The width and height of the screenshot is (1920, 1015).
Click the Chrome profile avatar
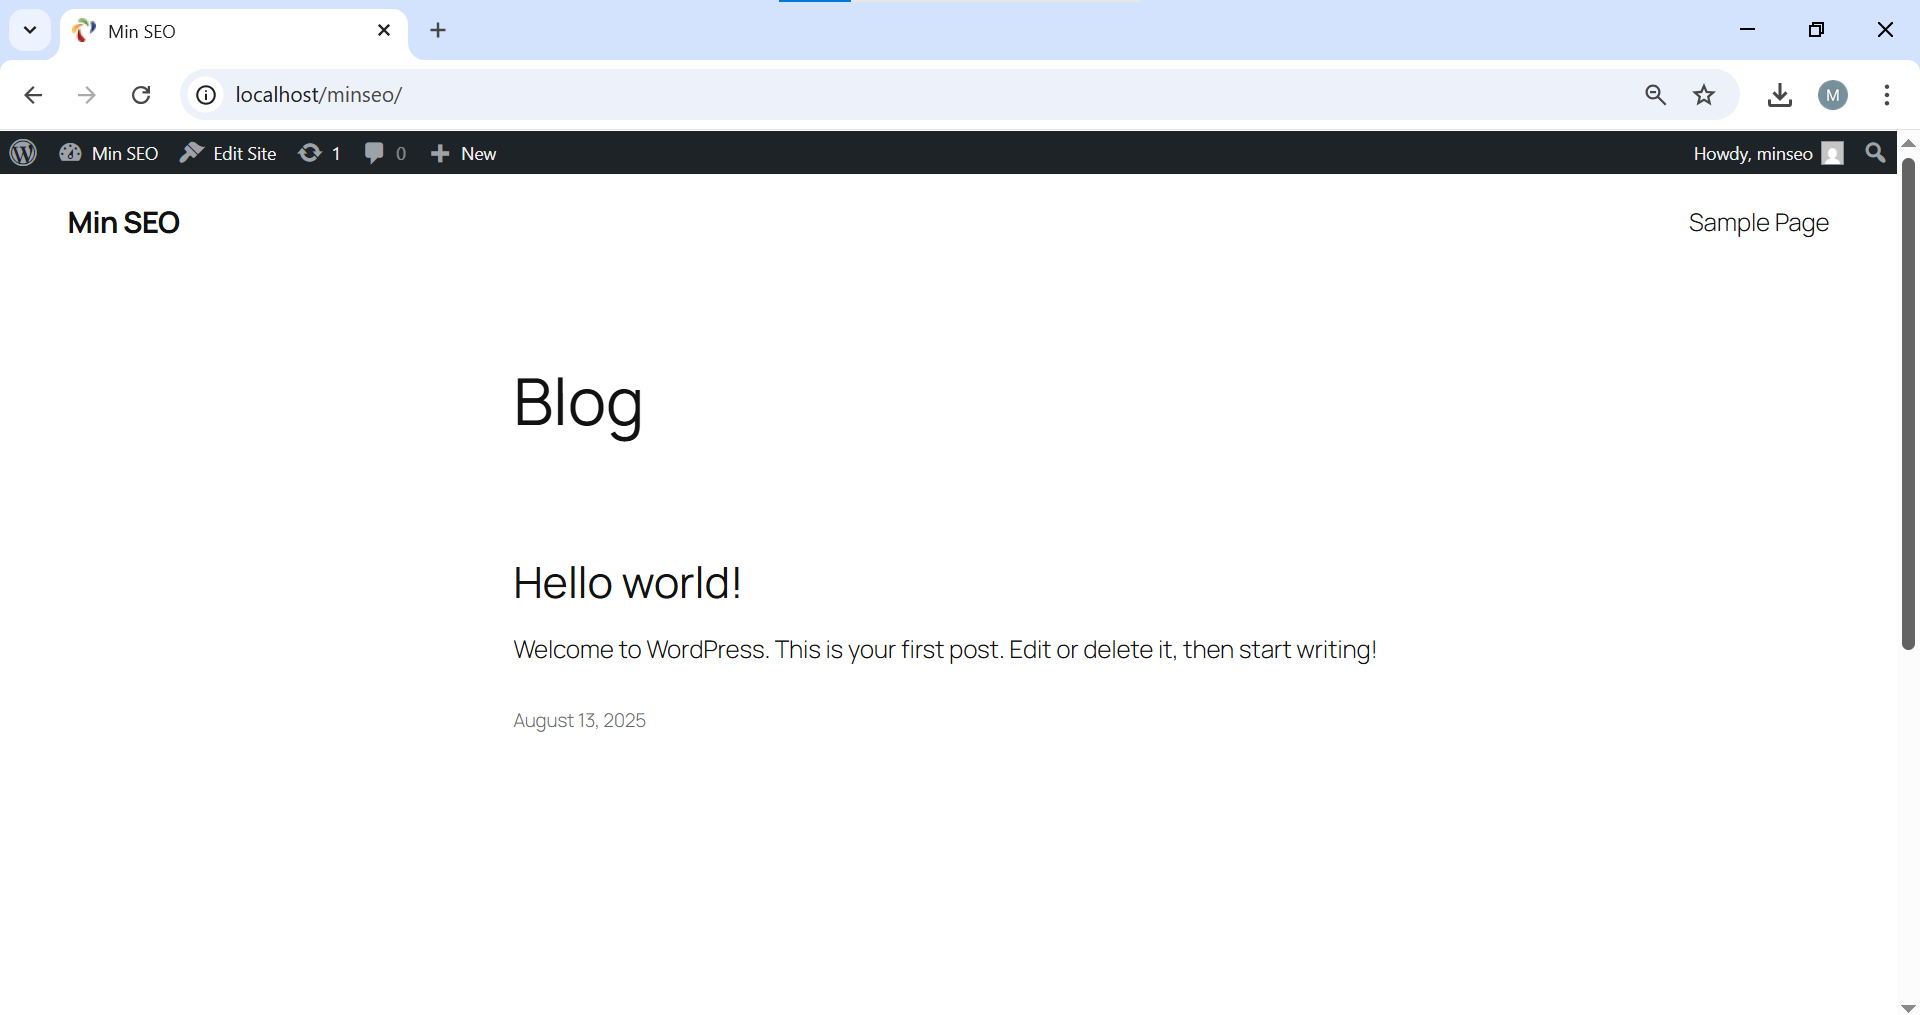pos(1832,95)
